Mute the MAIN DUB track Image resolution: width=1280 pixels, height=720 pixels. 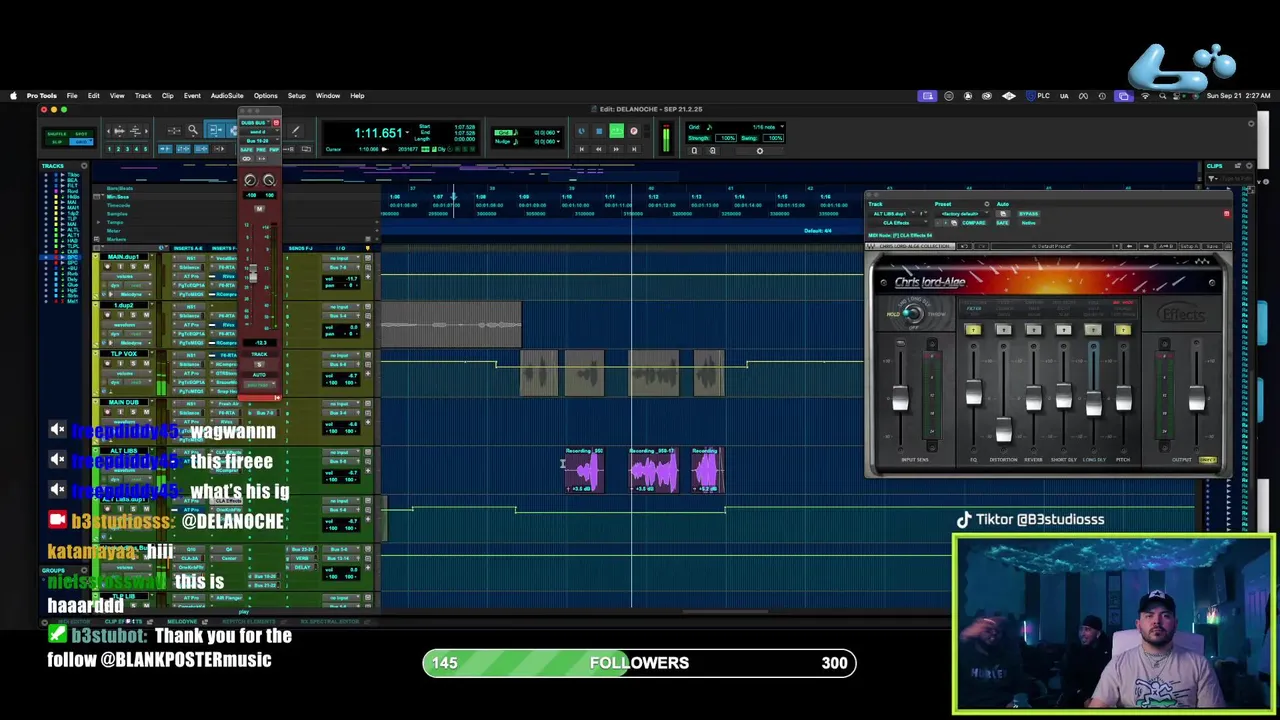point(146,412)
